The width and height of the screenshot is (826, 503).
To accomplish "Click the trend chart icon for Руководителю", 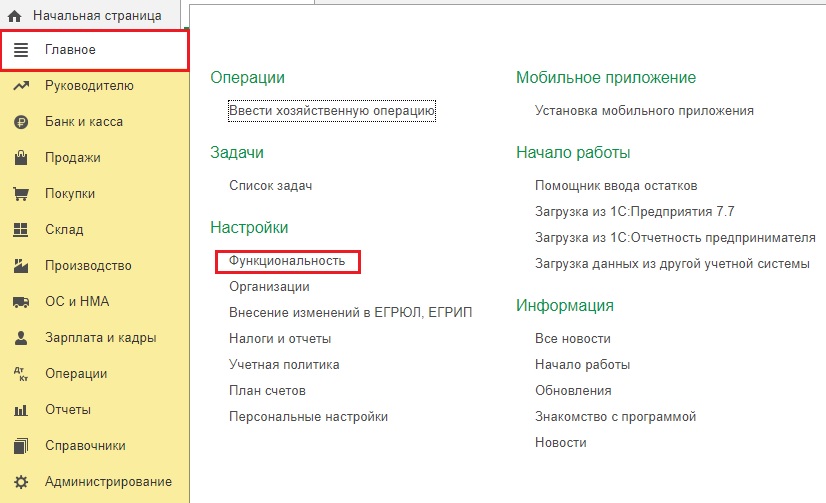I will pos(20,86).
